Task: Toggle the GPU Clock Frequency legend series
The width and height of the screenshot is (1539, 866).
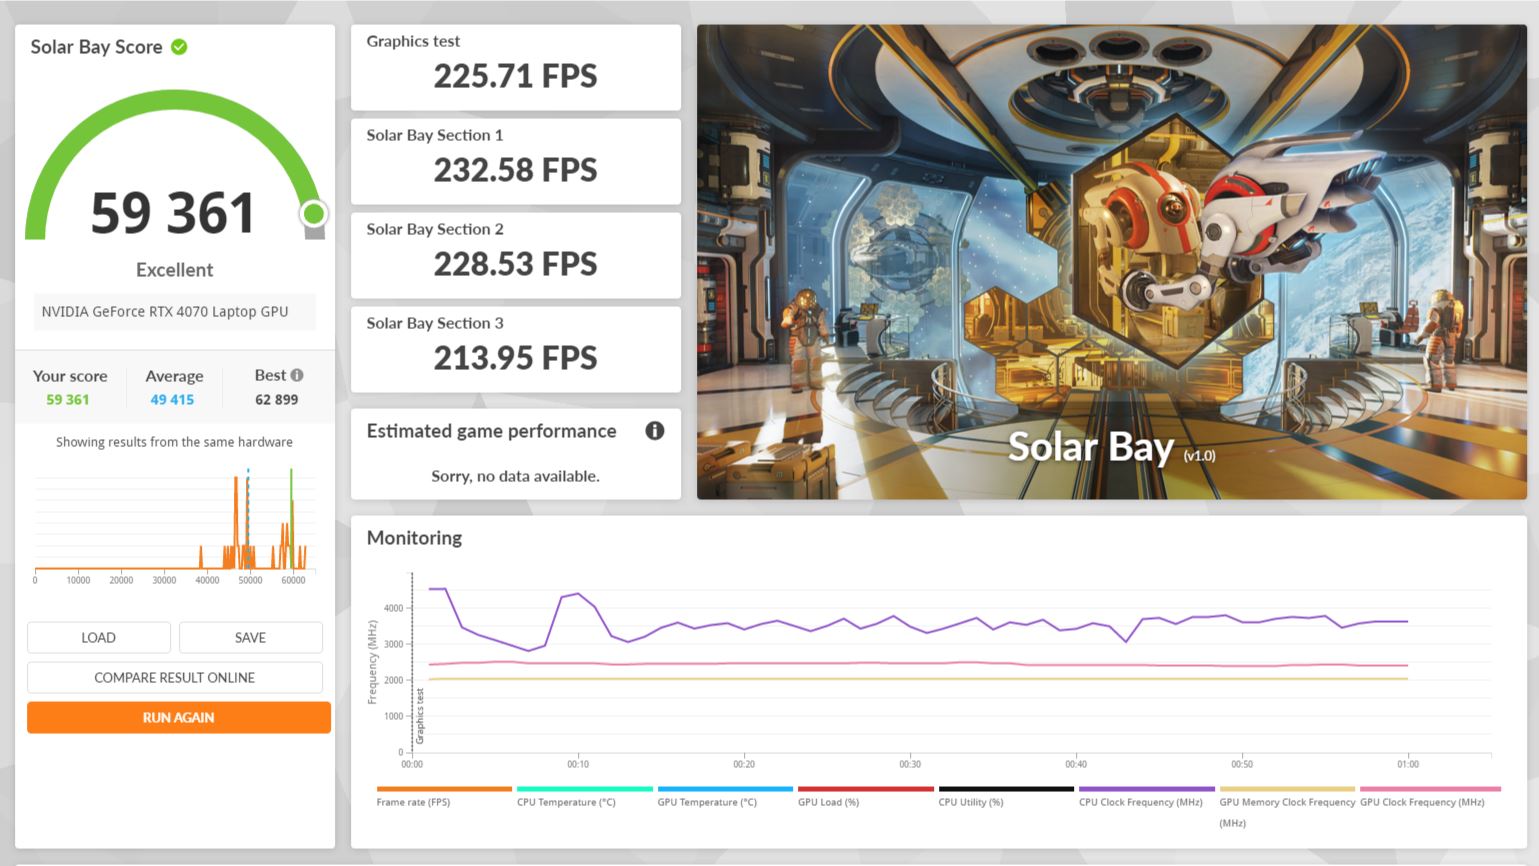Action: click(1429, 797)
